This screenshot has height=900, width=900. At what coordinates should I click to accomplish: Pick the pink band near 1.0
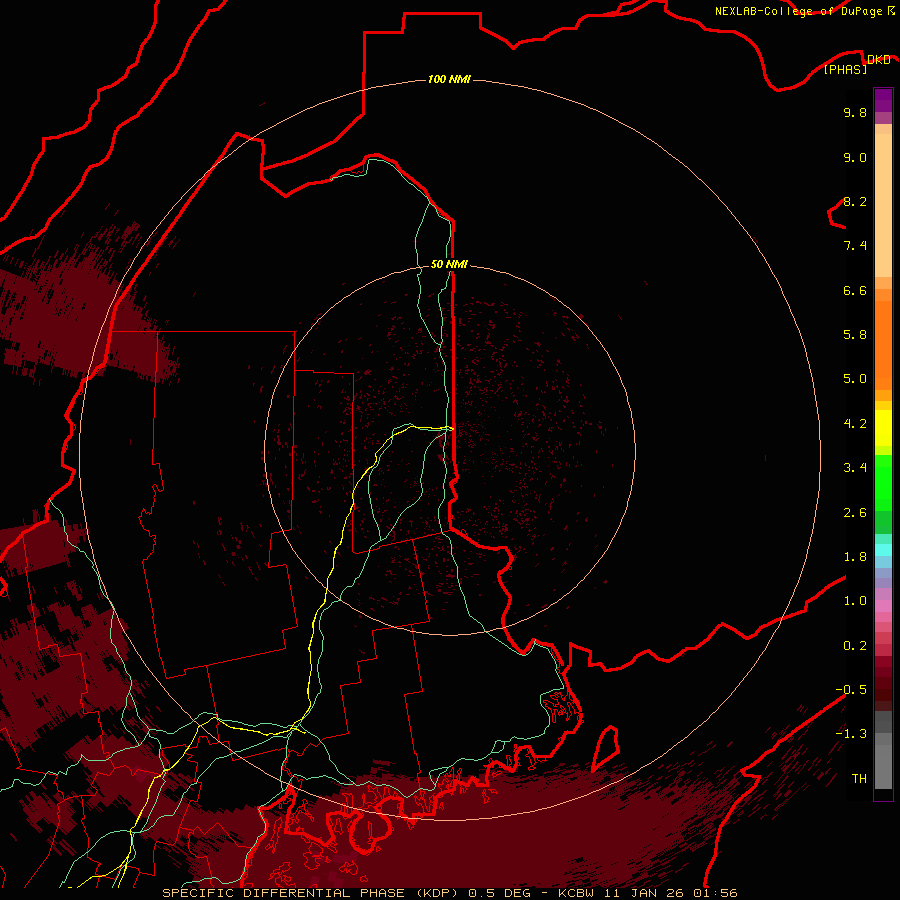[883, 606]
